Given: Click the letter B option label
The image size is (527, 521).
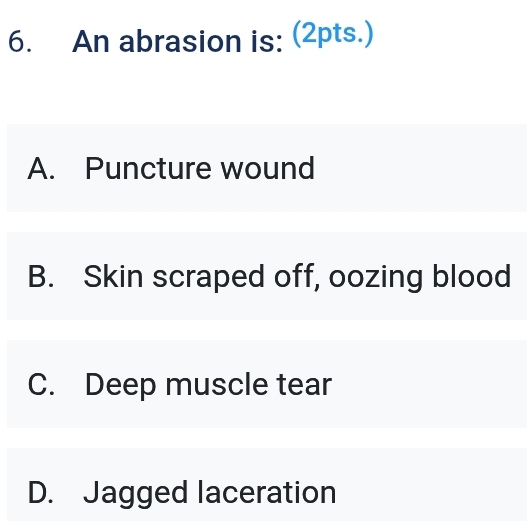Looking at the screenshot, I should pos(41,276).
